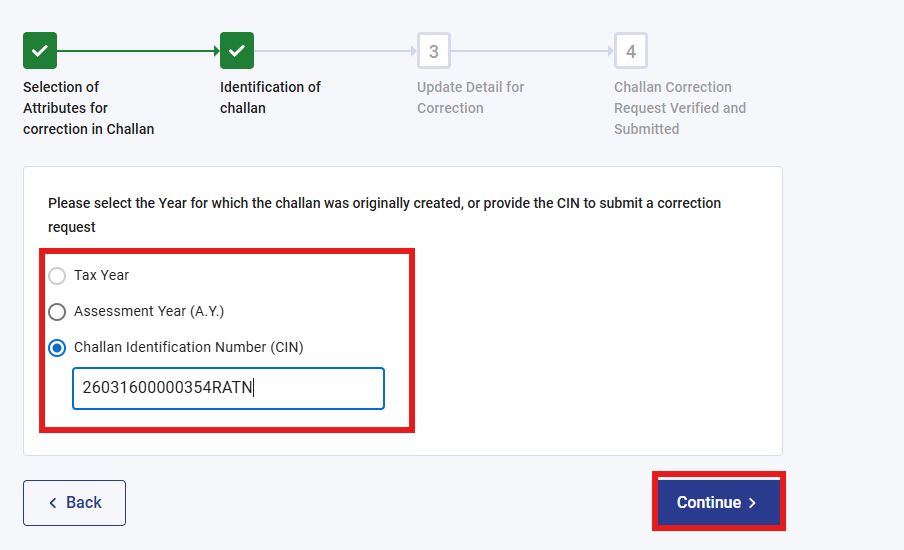Select the Tax Year radio button

point(58,276)
